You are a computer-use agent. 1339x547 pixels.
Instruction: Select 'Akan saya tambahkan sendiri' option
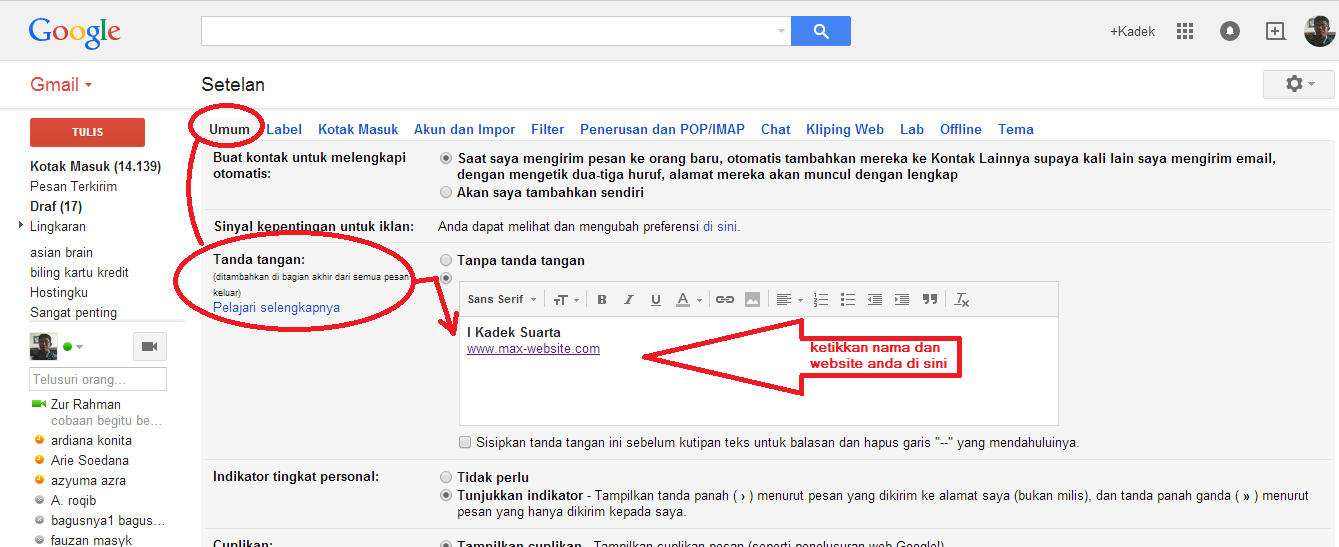[446, 192]
